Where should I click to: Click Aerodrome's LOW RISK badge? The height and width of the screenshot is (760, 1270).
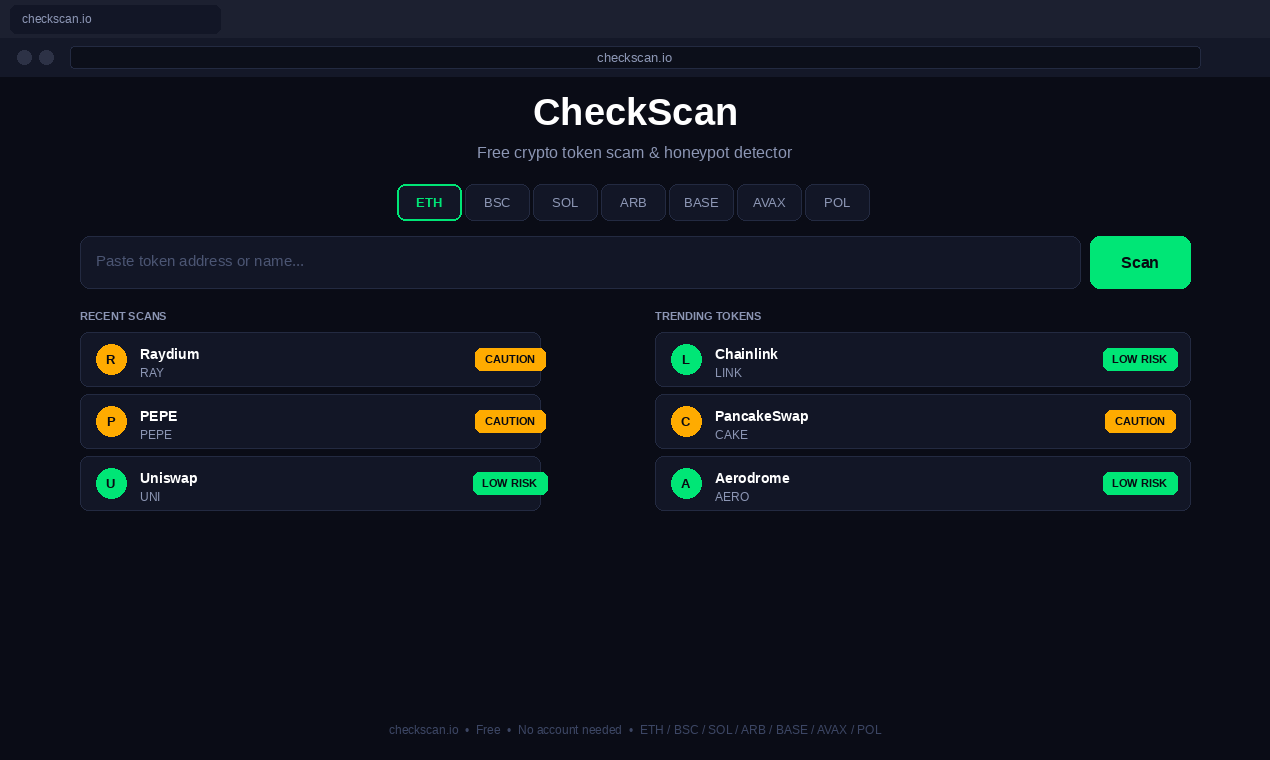(x=1140, y=483)
